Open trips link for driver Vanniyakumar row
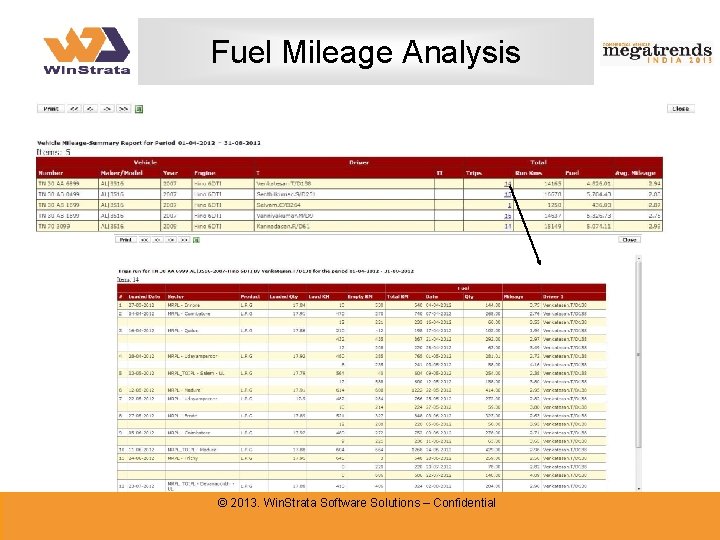The width and height of the screenshot is (720, 540). tap(507, 216)
